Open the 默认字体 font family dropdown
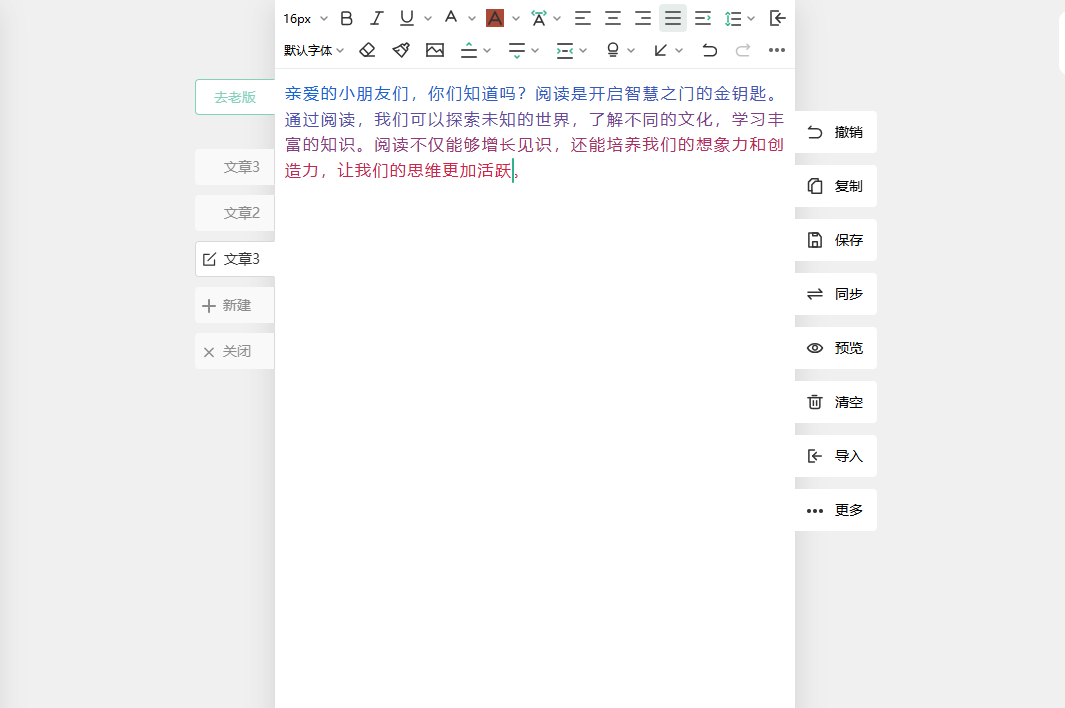 coord(313,50)
